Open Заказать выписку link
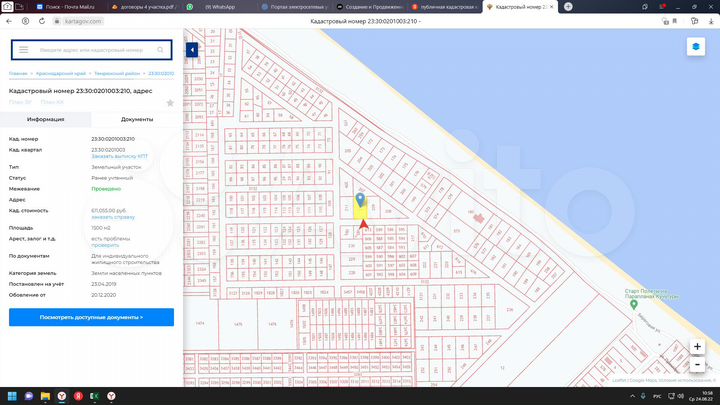The image size is (720, 405). [x=116, y=156]
